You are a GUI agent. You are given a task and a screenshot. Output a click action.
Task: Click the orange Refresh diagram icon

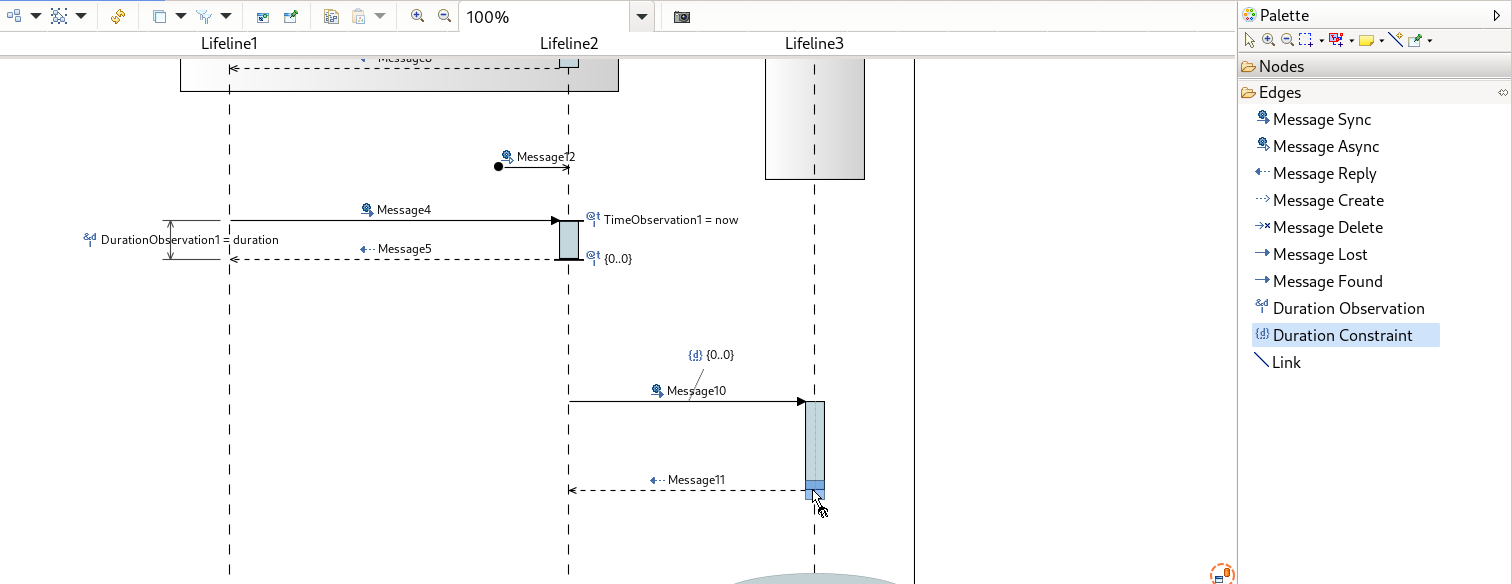coord(117,17)
